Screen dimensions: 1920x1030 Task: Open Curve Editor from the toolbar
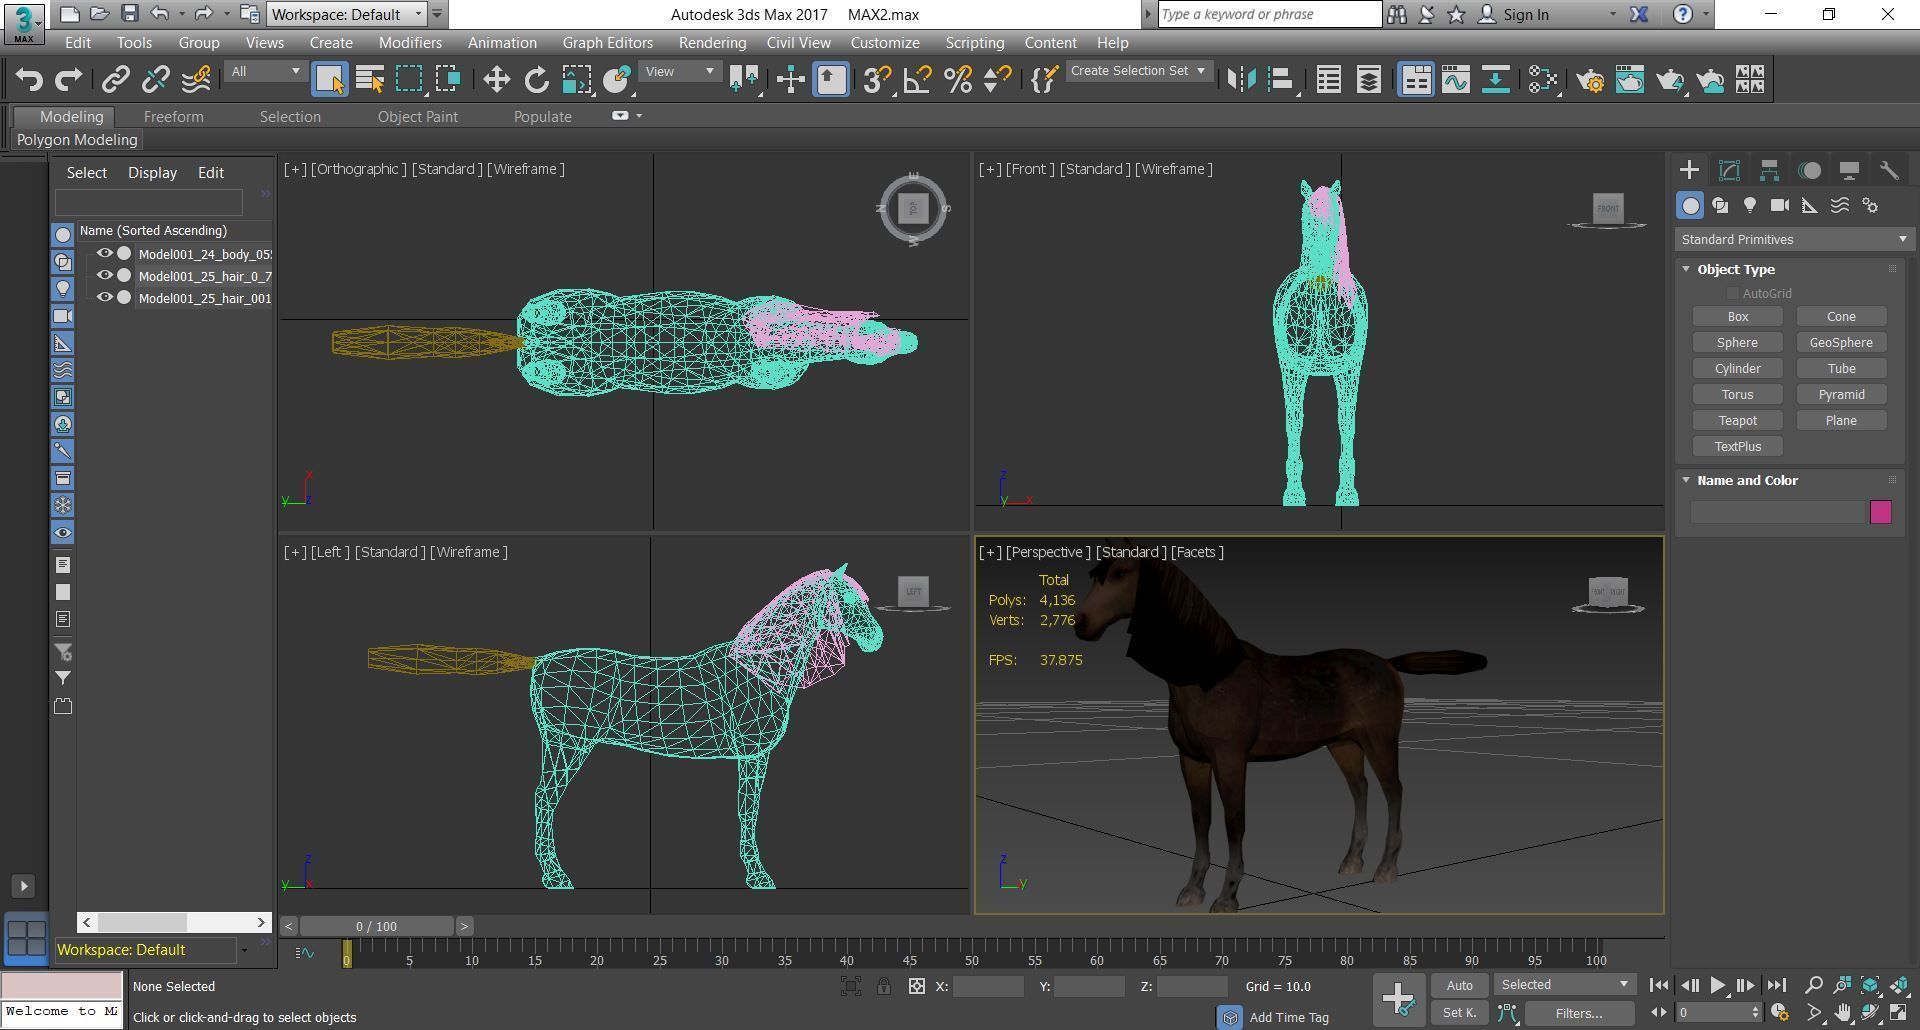pyautogui.click(x=1456, y=80)
